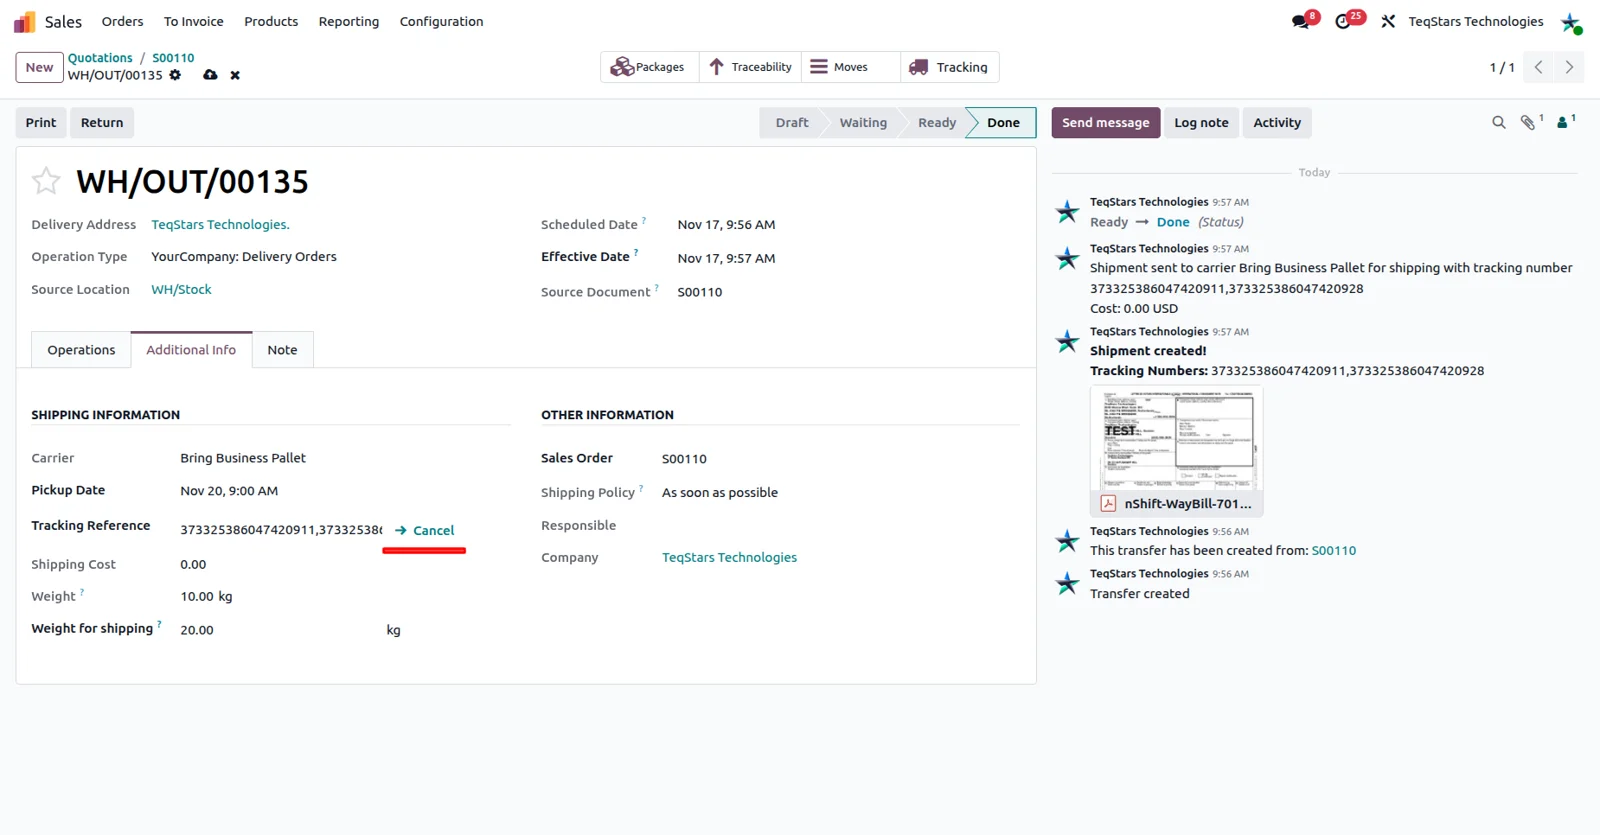Open the conversations messages icon
Screen dimensions: 1600x835
pyautogui.click(x=1300, y=22)
